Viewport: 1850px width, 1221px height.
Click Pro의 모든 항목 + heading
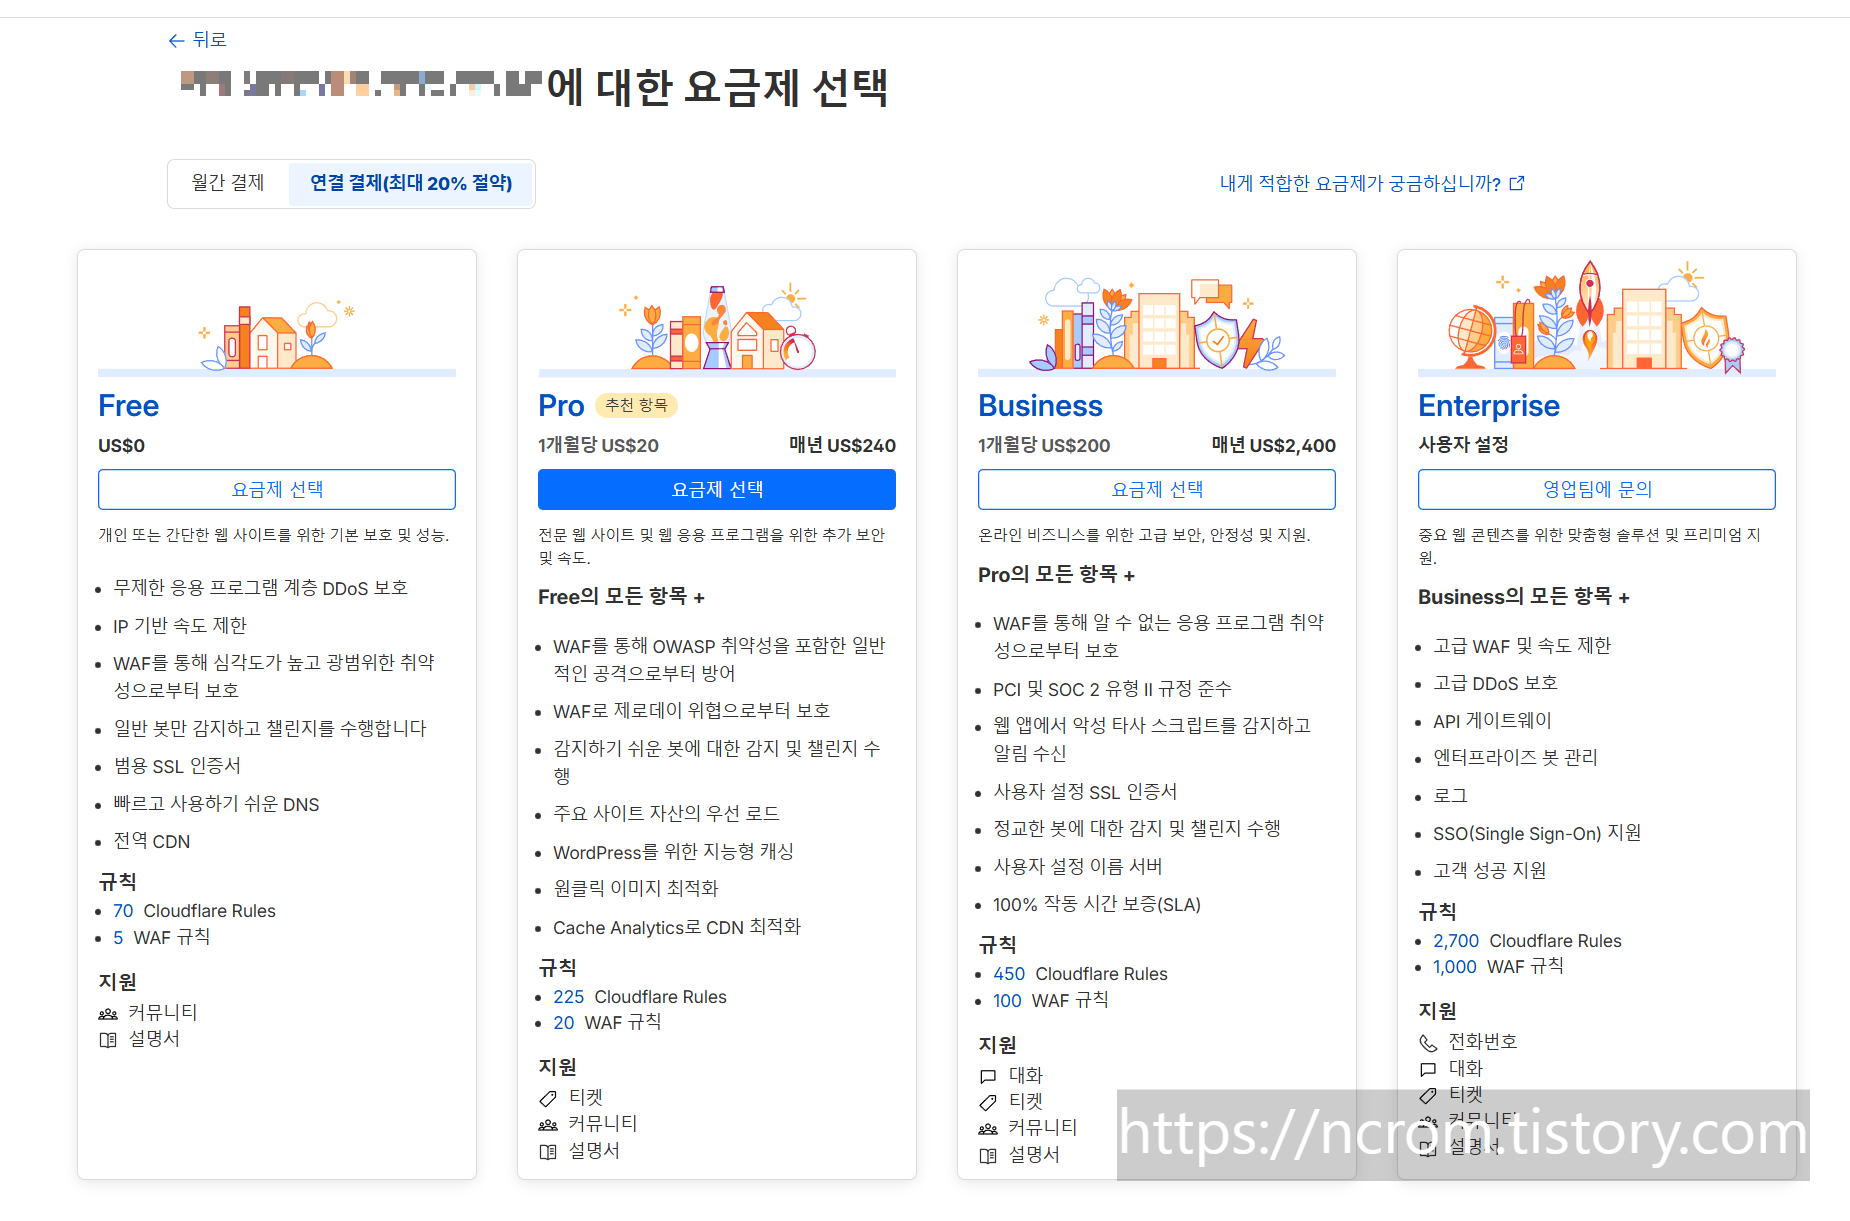[1056, 575]
